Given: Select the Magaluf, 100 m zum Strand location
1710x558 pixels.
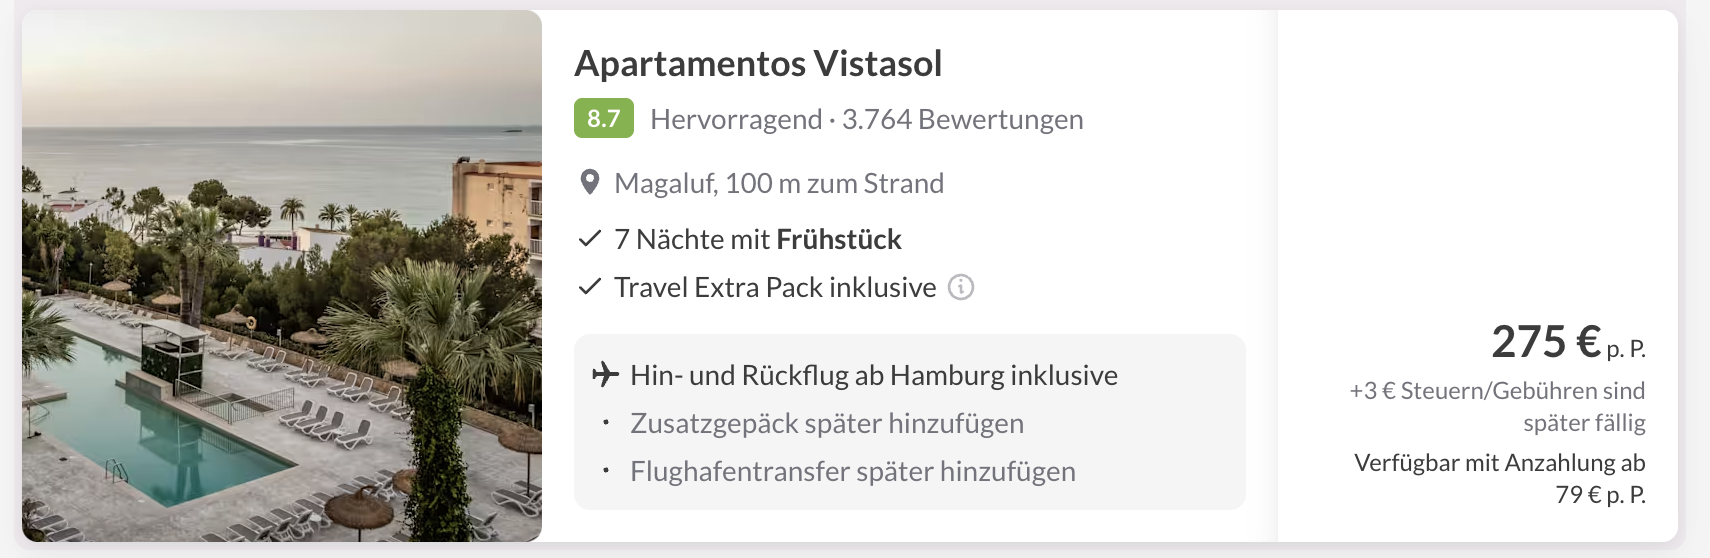Looking at the screenshot, I should click(779, 183).
